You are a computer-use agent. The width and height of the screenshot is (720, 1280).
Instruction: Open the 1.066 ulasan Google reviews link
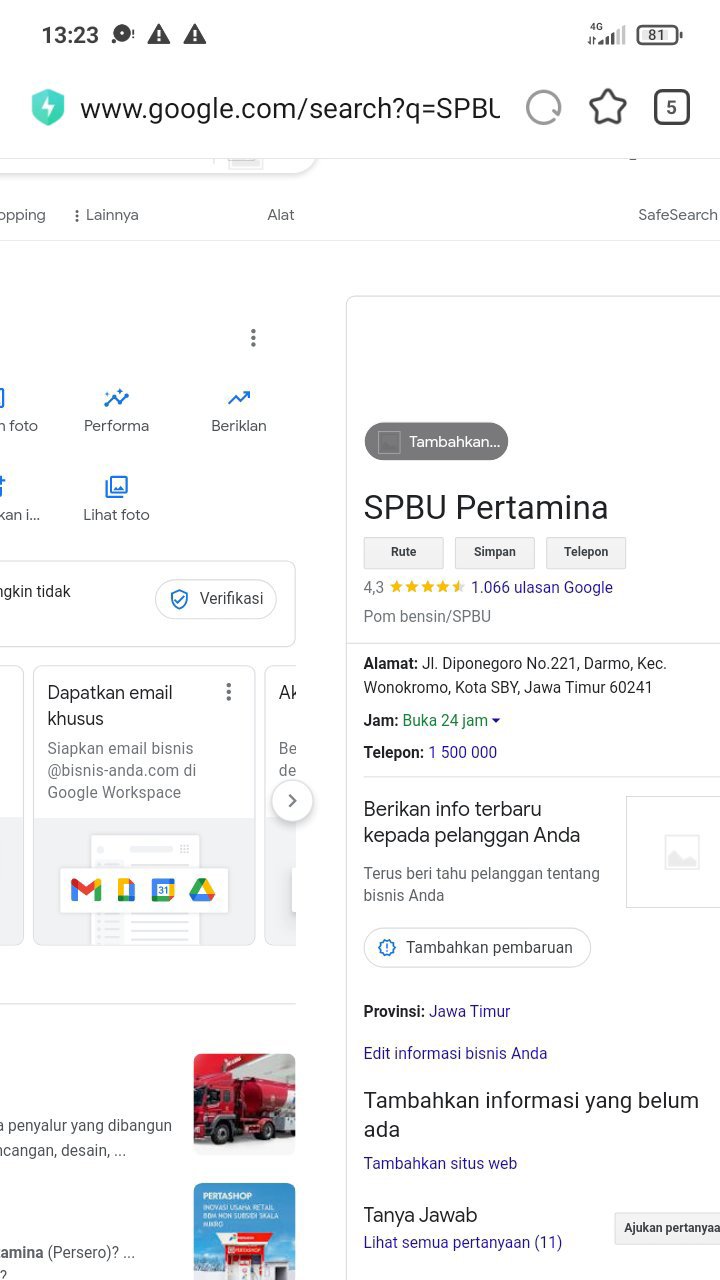pyautogui.click(x=541, y=587)
